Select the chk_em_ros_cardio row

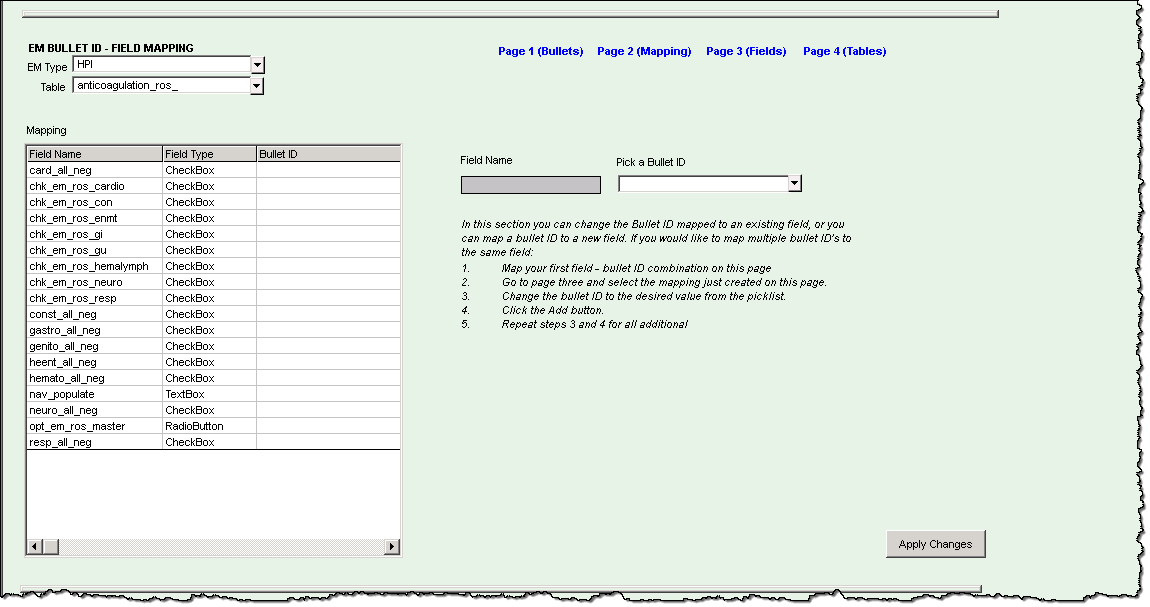click(213, 186)
